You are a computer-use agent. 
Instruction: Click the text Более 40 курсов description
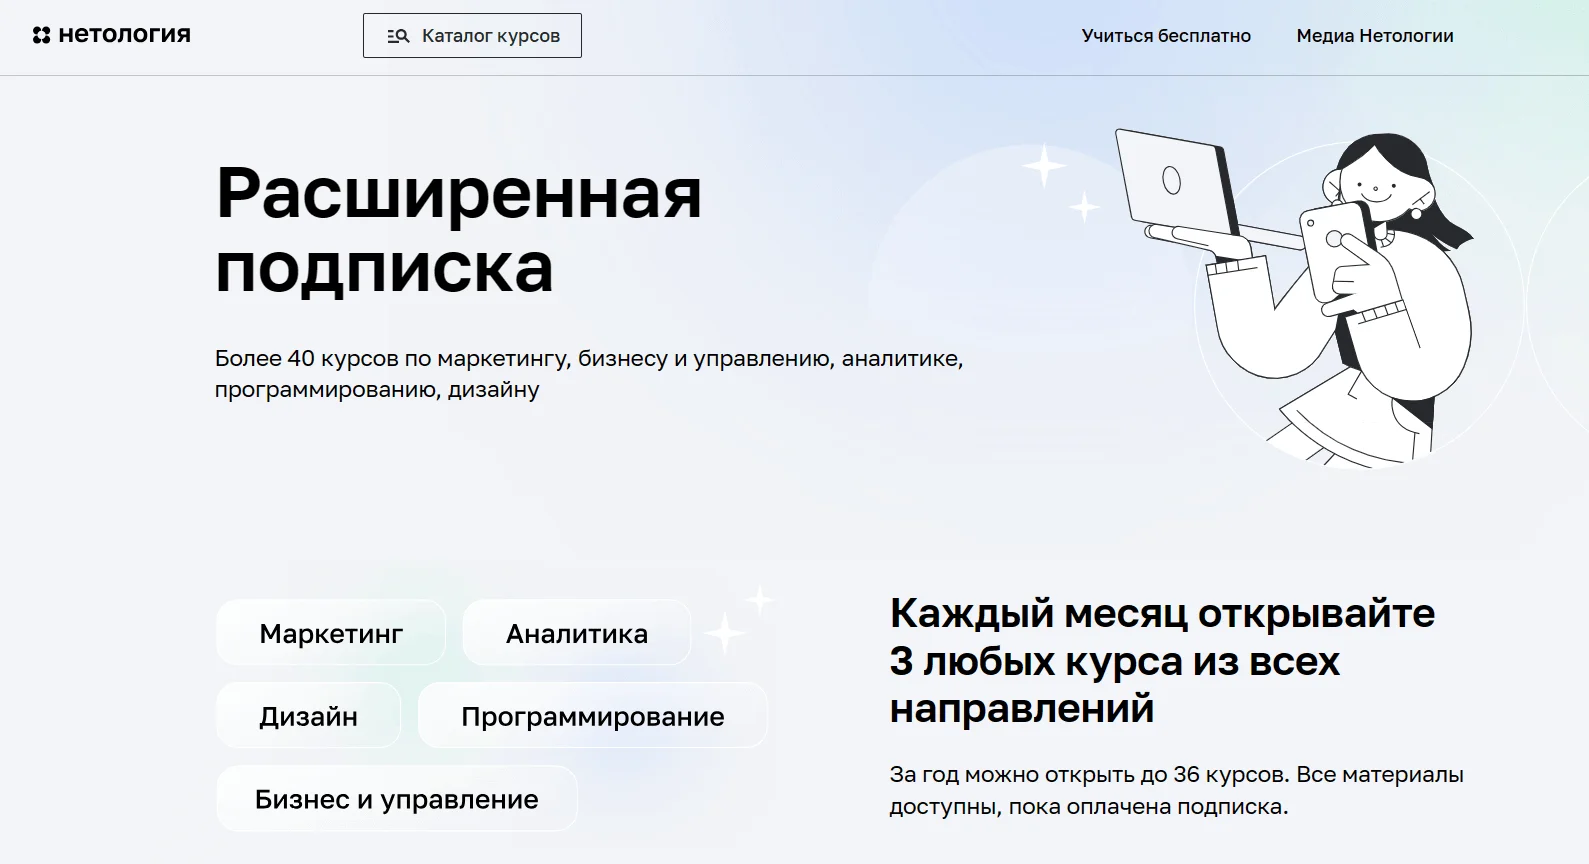click(x=589, y=374)
